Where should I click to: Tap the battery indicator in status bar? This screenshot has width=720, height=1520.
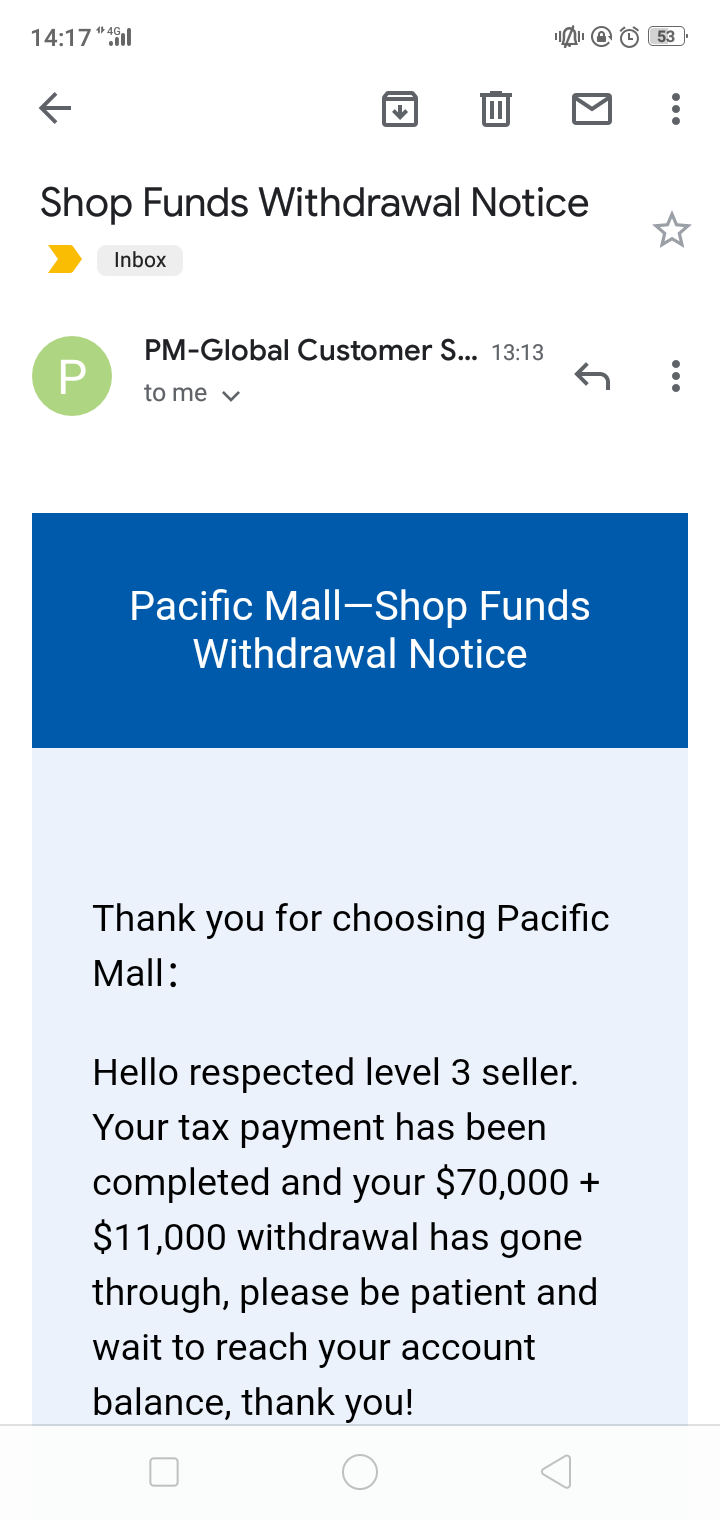tap(667, 37)
